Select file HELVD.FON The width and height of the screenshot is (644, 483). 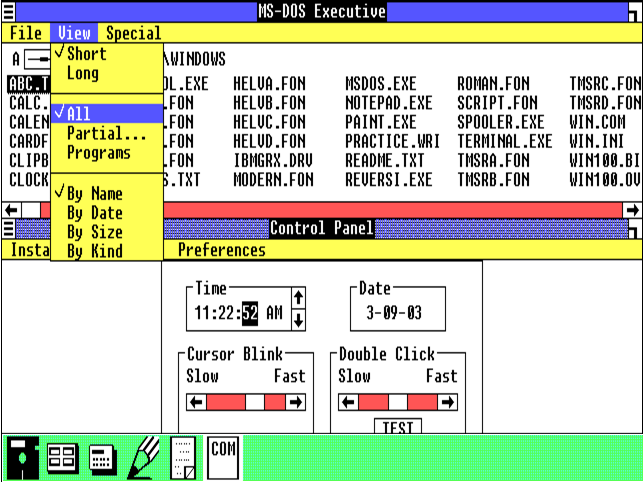pos(269,141)
